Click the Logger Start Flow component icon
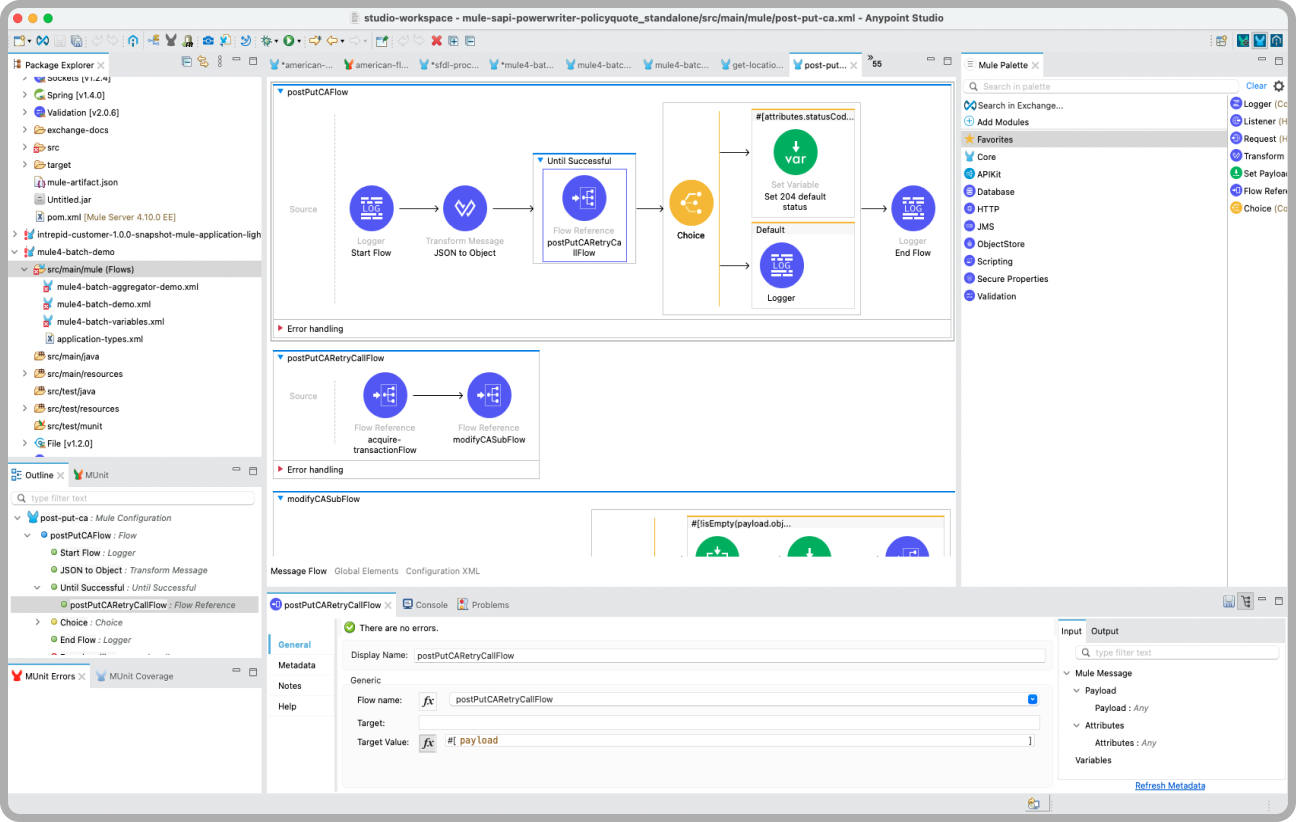This screenshot has height=822, width=1296. (371, 208)
